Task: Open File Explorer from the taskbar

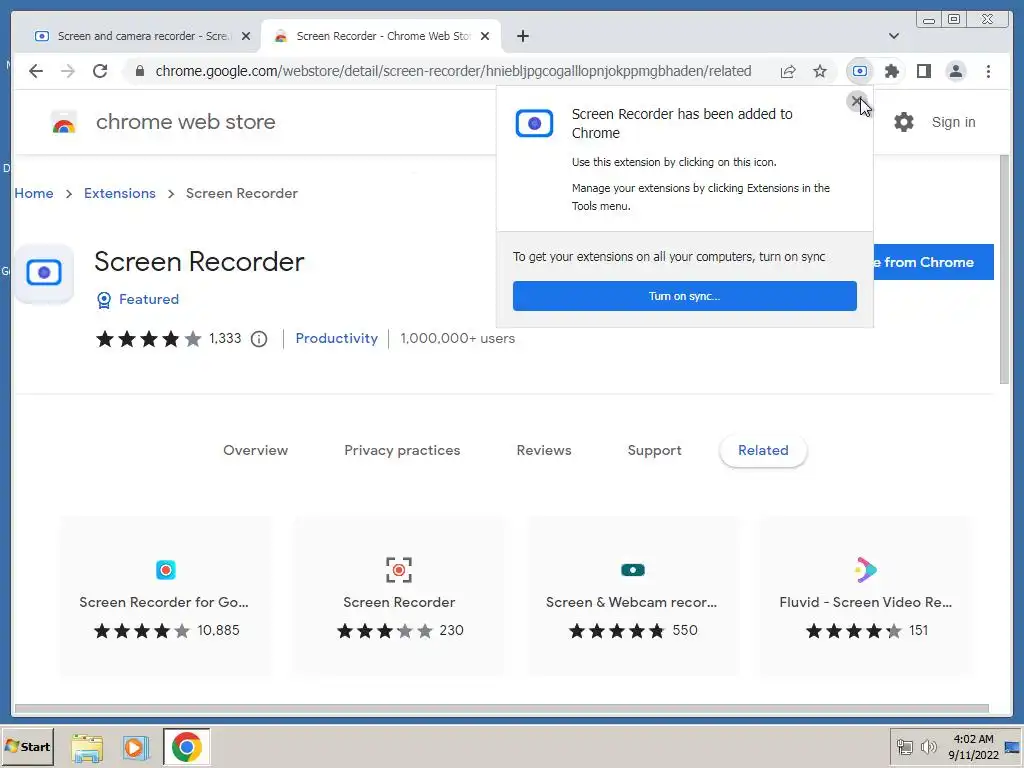Action: point(88,748)
